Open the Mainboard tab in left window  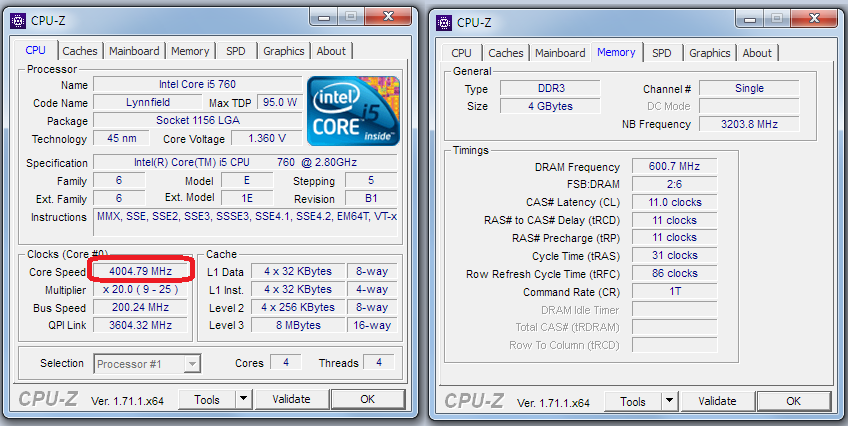coord(134,51)
